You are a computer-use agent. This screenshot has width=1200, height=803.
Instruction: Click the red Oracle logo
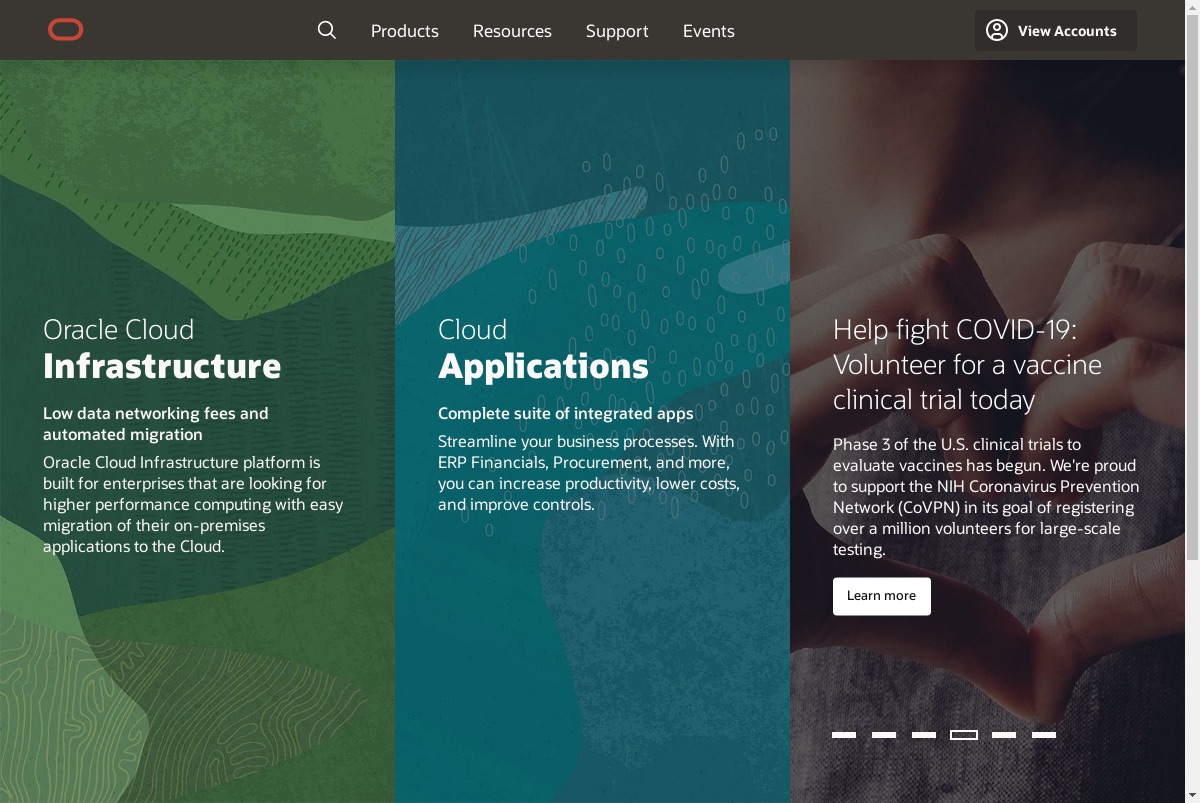click(x=66, y=30)
